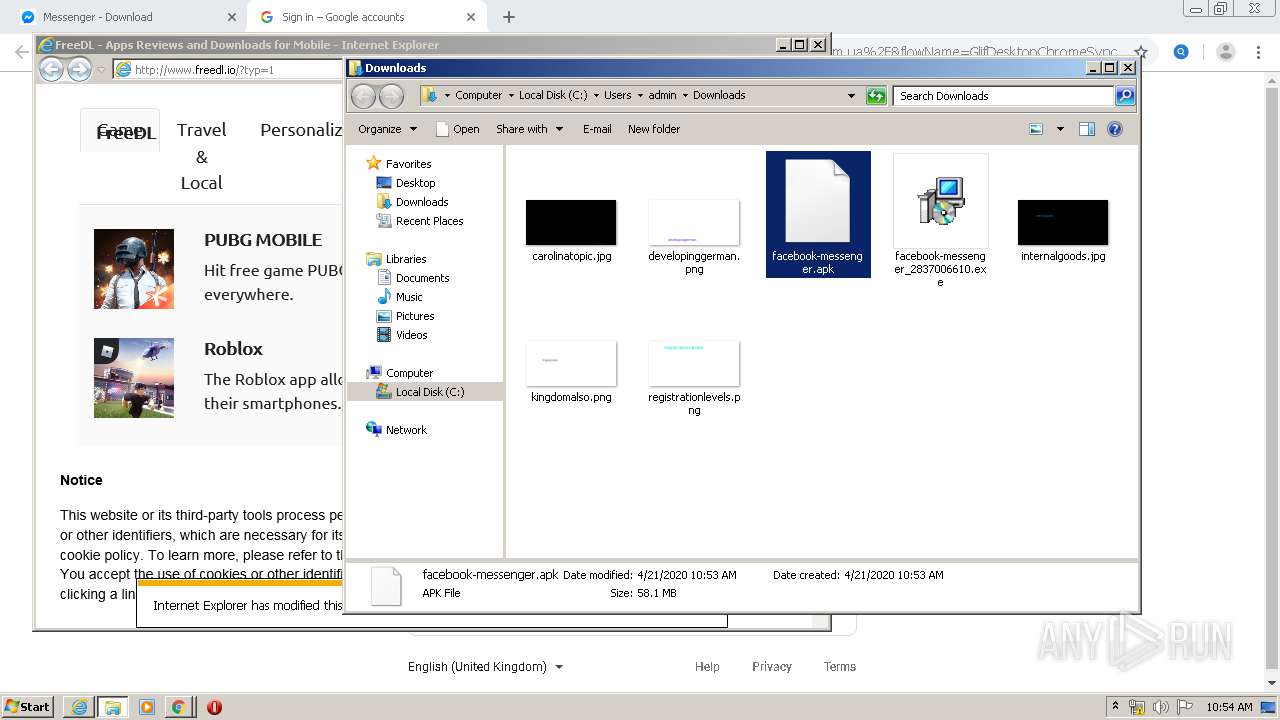Select the facebook-messenger.apk file
1280x720 pixels.
(x=817, y=214)
